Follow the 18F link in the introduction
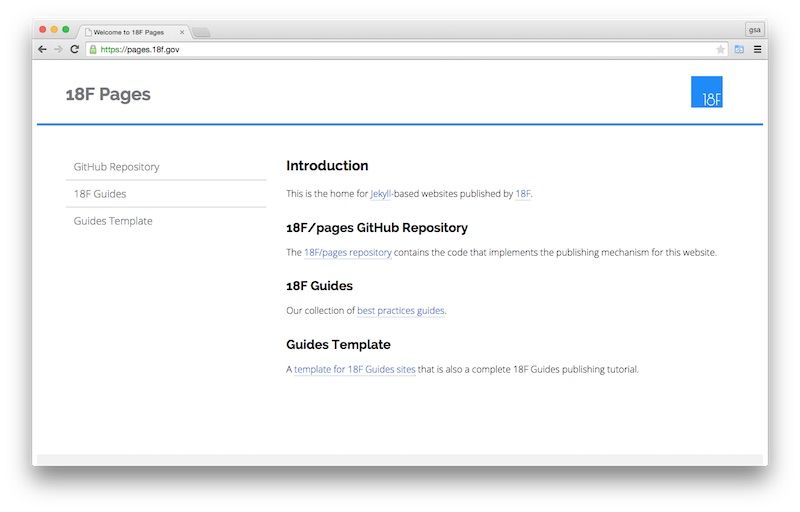 click(523, 194)
